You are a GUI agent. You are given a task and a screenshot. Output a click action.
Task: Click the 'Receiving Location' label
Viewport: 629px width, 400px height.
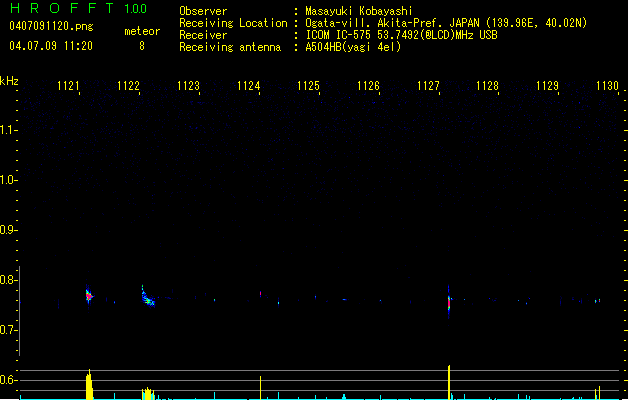coord(233,23)
